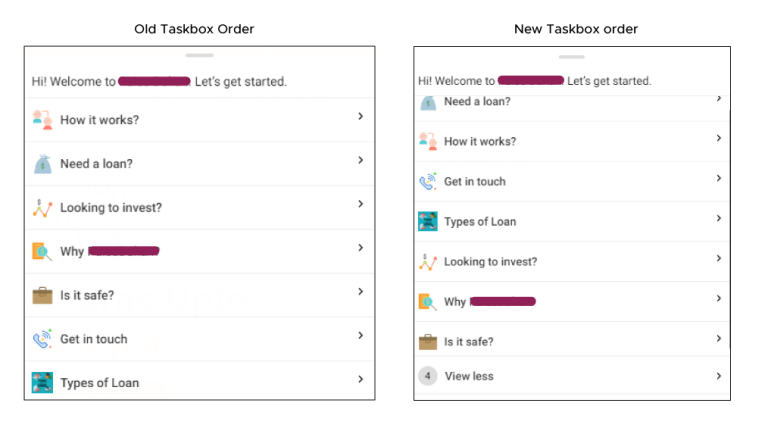Expand How it works chevron in old taskbox

click(360, 117)
